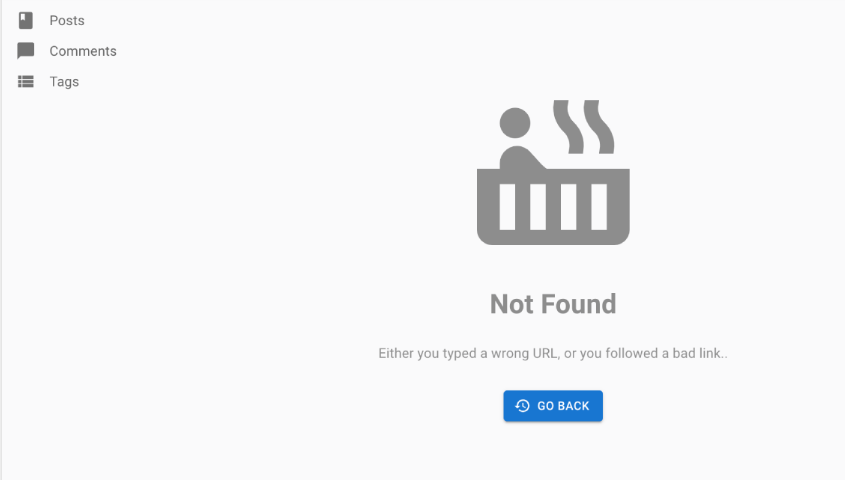Navigate to Posts via sidebar label
The width and height of the screenshot is (845, 480).
click(x=67, y=20)
